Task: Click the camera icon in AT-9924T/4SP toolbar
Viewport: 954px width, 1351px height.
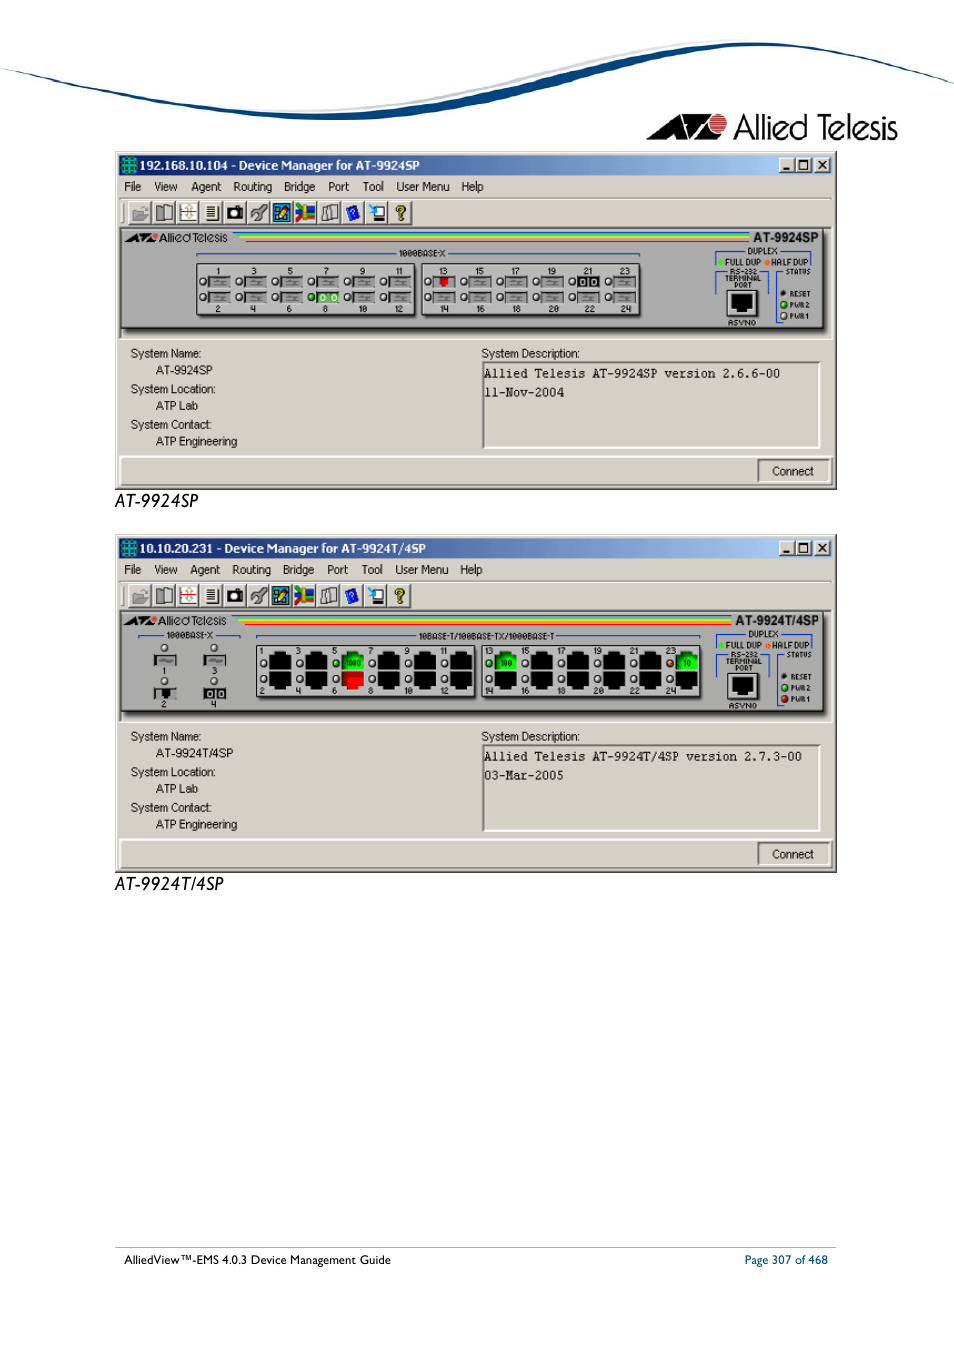Action: [235, 596]
